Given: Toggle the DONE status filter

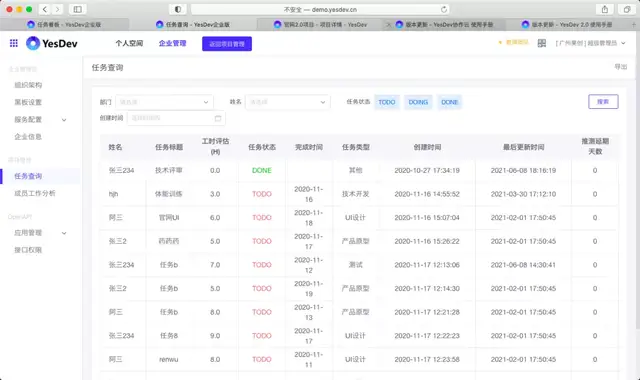Looking at the screenshot, I should (449, 102).
